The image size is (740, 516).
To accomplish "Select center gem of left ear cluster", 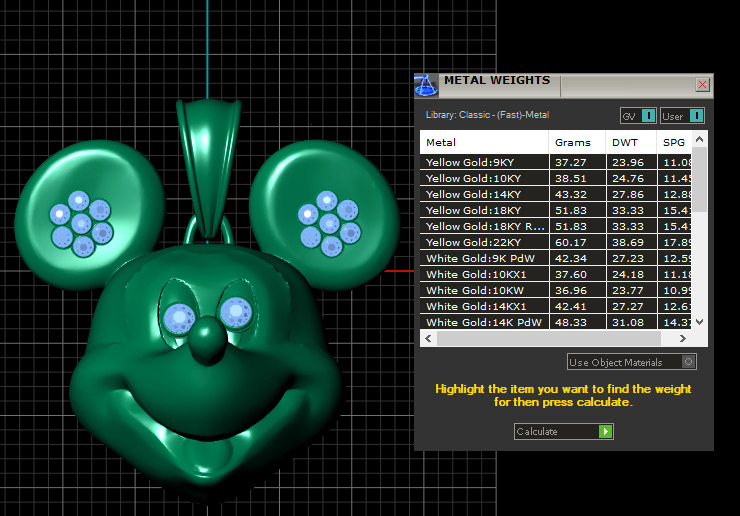I will (x=81, y=223).
